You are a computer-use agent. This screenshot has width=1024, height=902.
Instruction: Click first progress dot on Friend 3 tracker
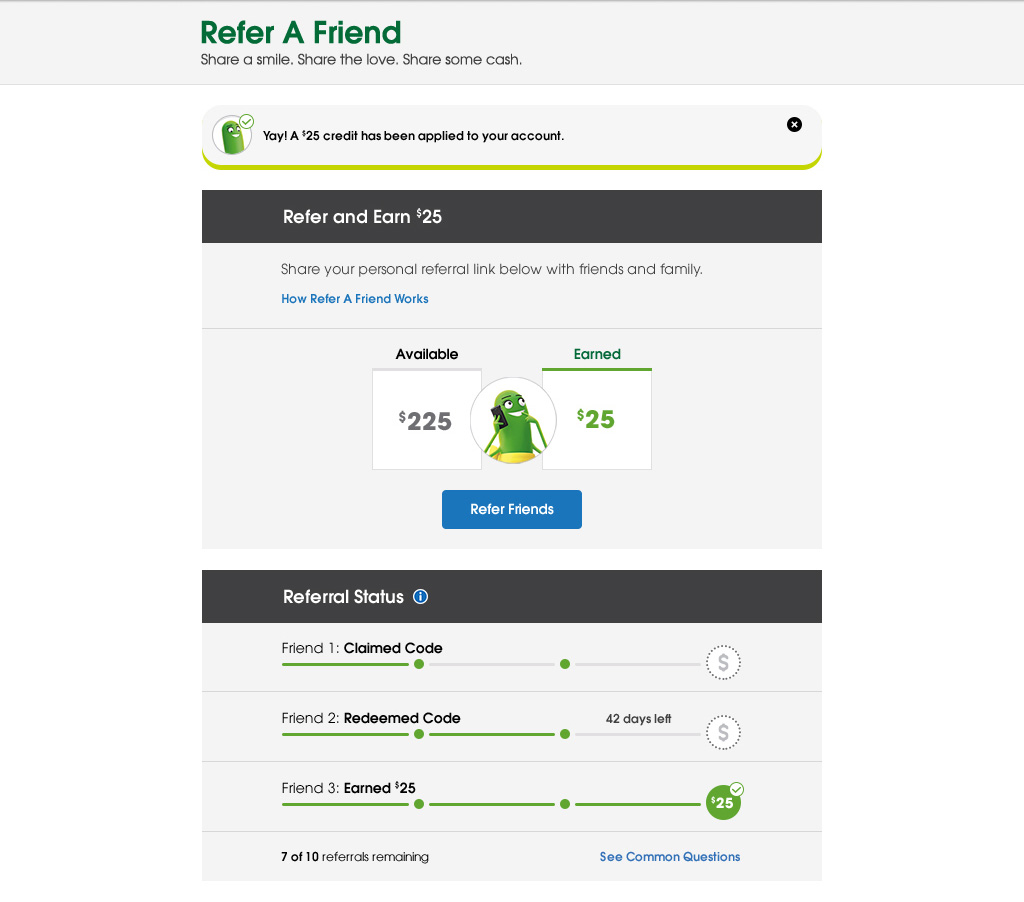click(419, 804)
